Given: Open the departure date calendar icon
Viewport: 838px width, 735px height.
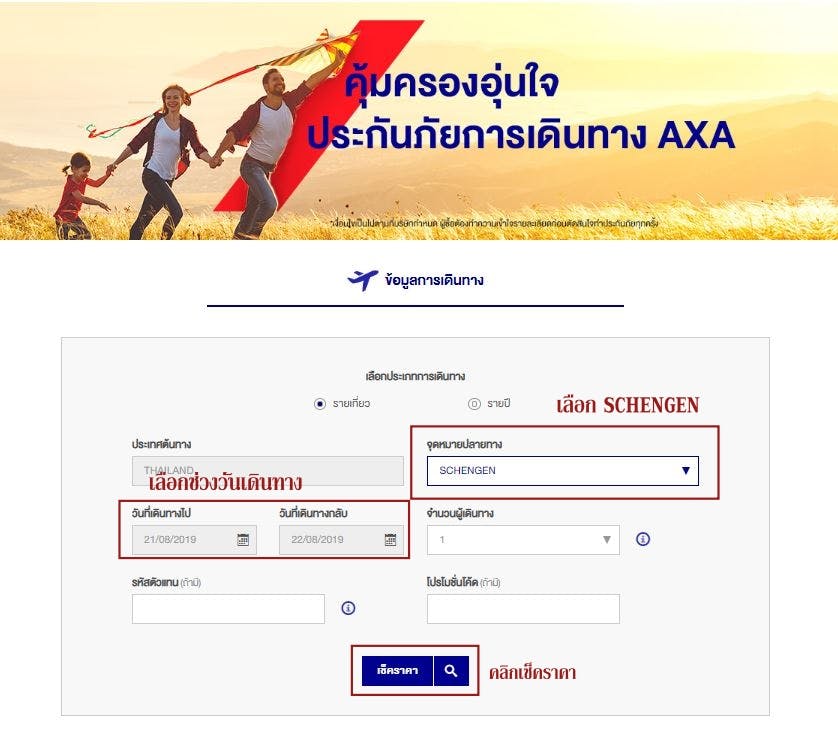Looking at the screenshot, I should tap(243, 539).
